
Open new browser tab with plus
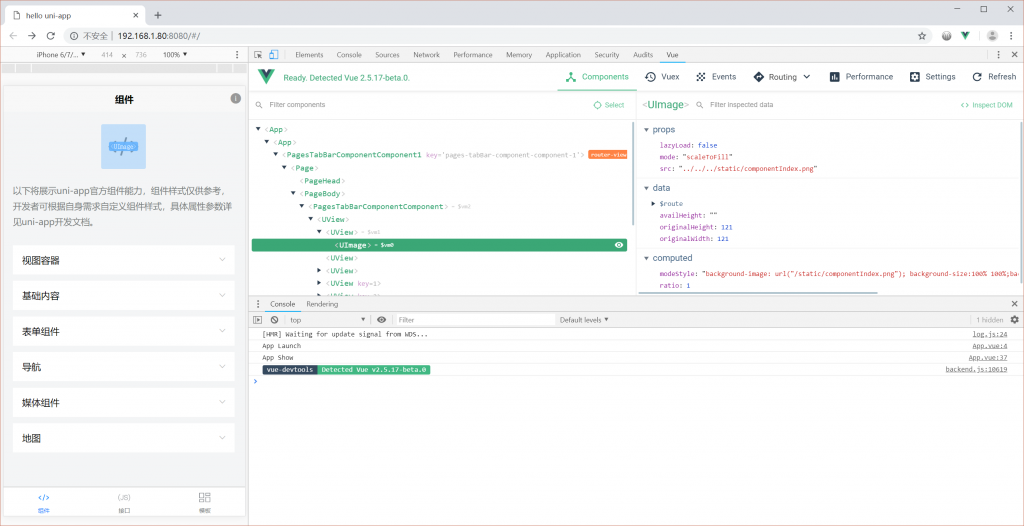coord(157,15)
